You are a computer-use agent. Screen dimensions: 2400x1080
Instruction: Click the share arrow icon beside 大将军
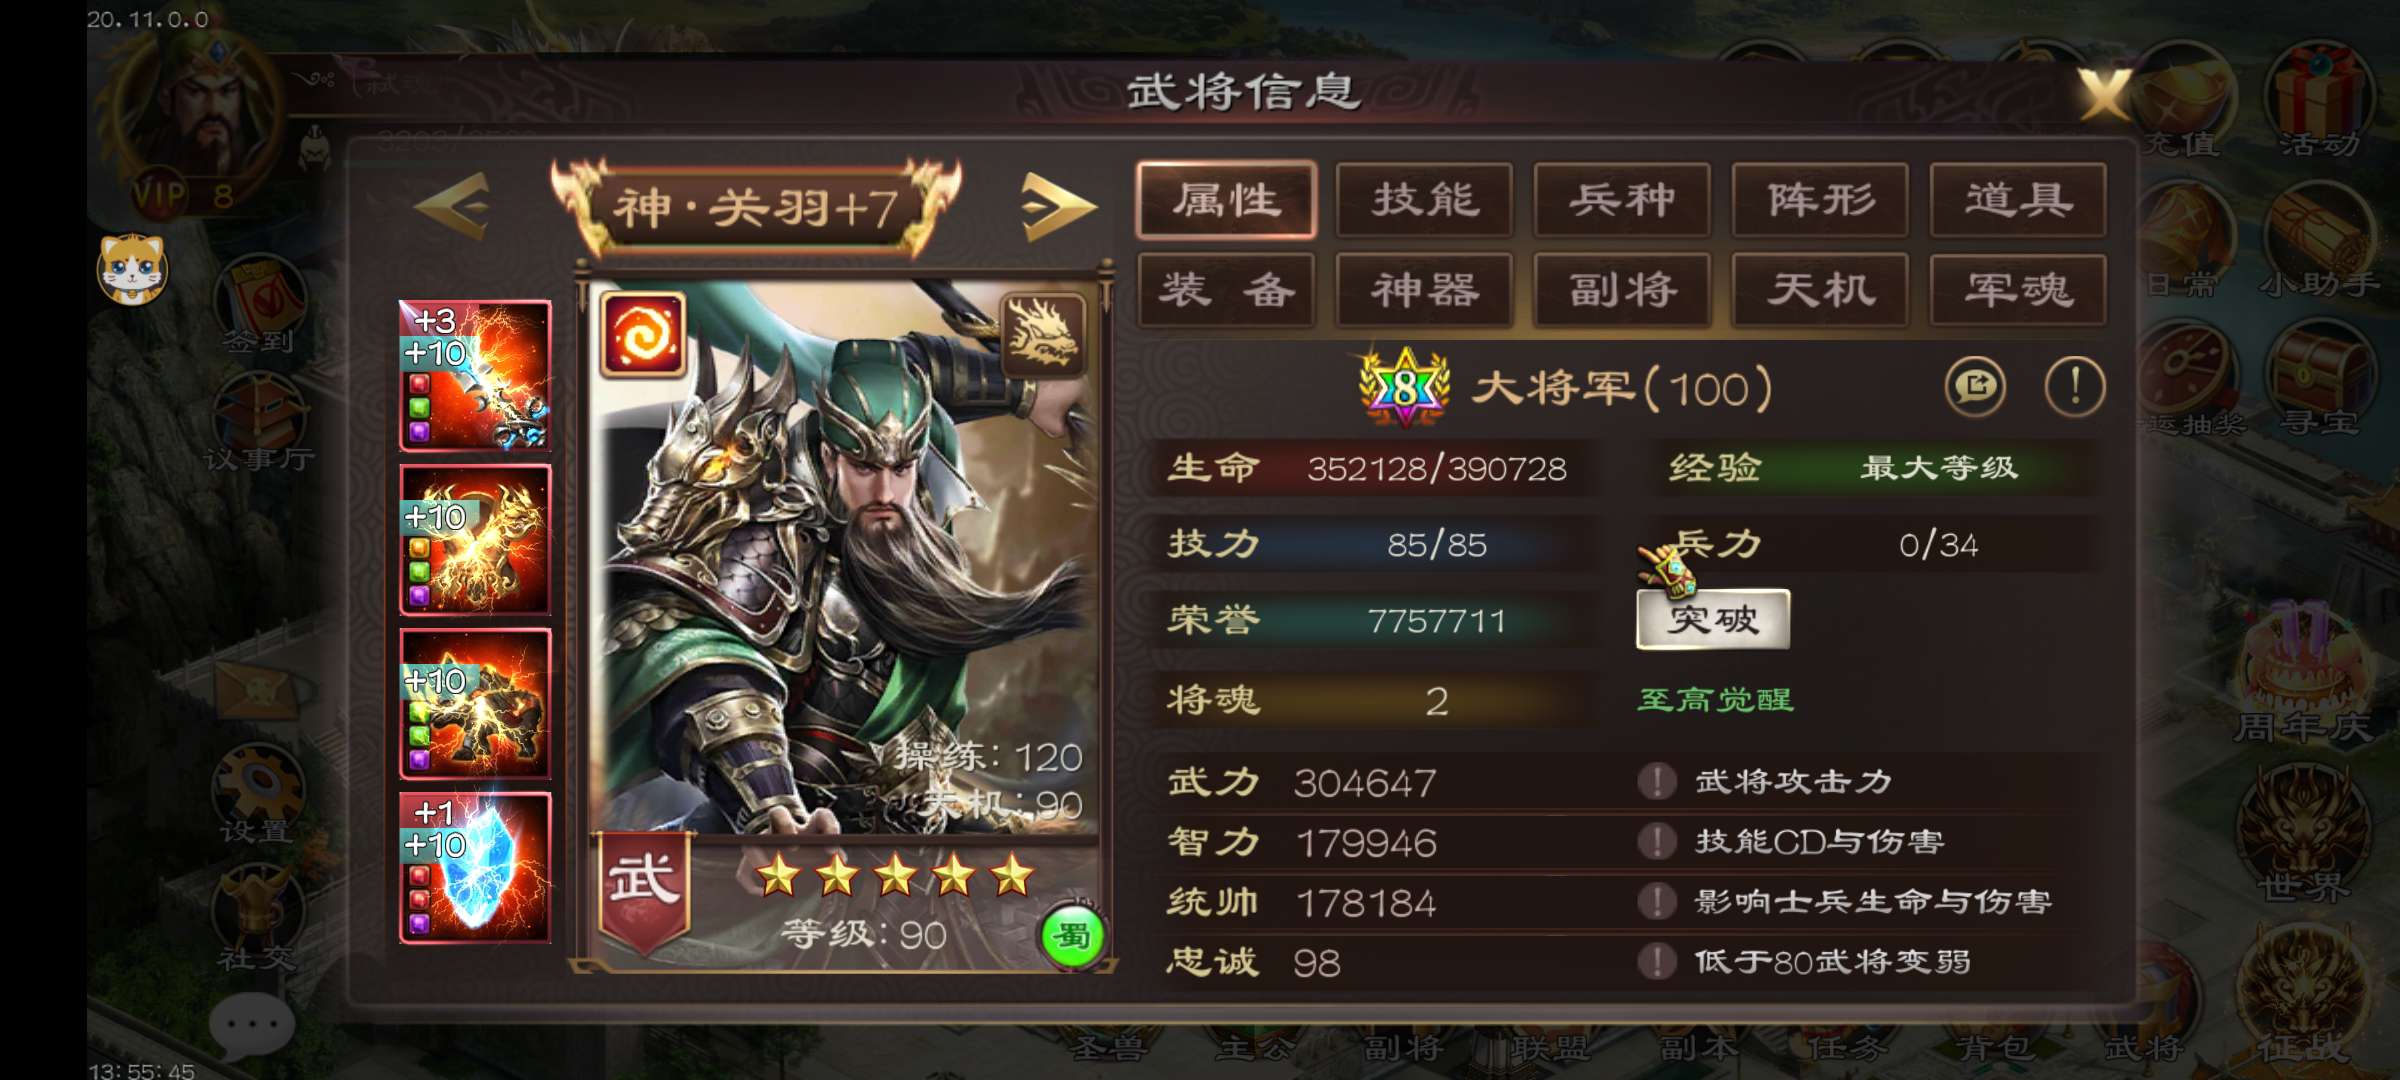1975,387
